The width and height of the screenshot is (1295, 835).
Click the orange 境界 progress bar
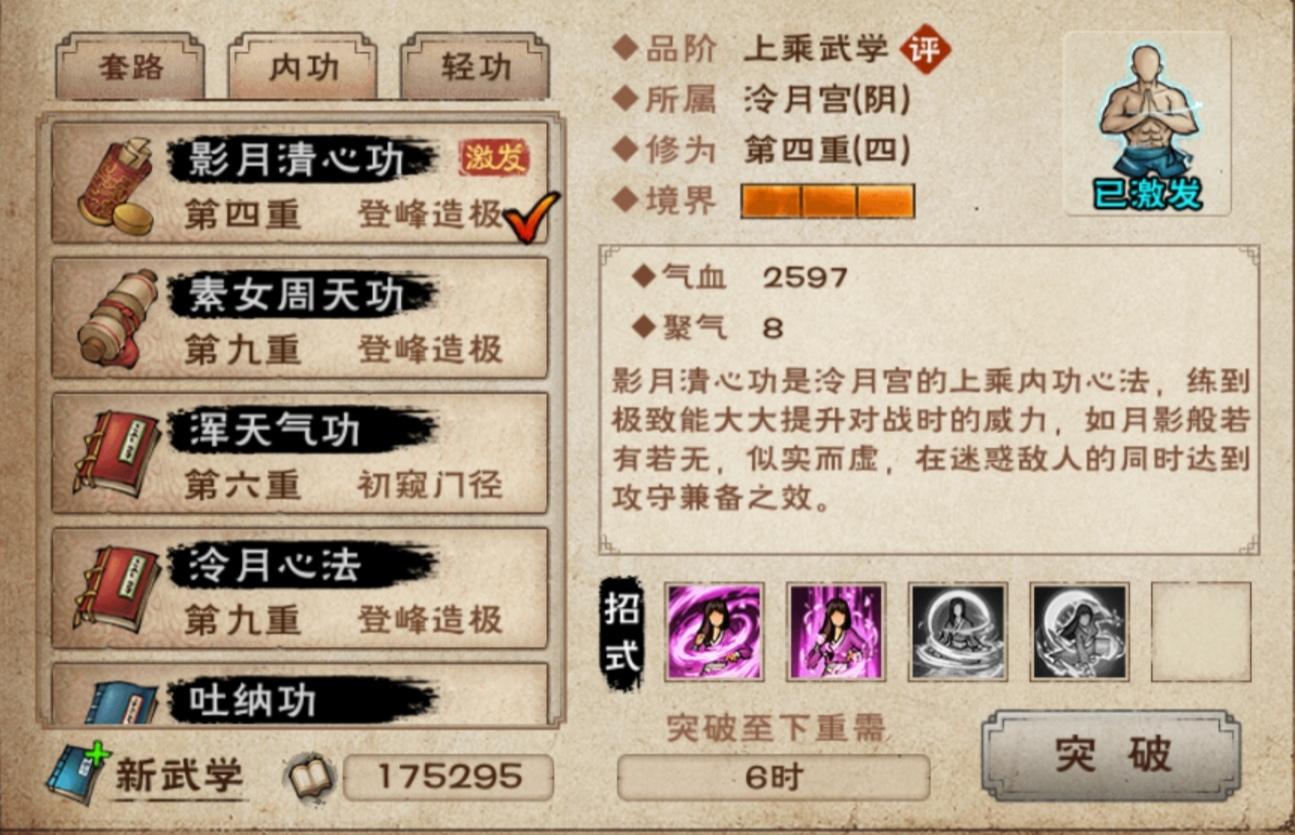coord(828,200)
